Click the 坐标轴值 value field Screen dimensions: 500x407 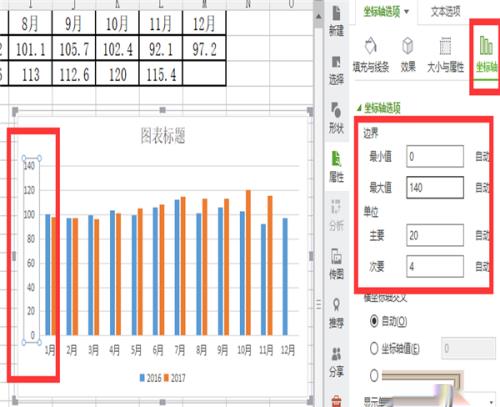(468, 349)
